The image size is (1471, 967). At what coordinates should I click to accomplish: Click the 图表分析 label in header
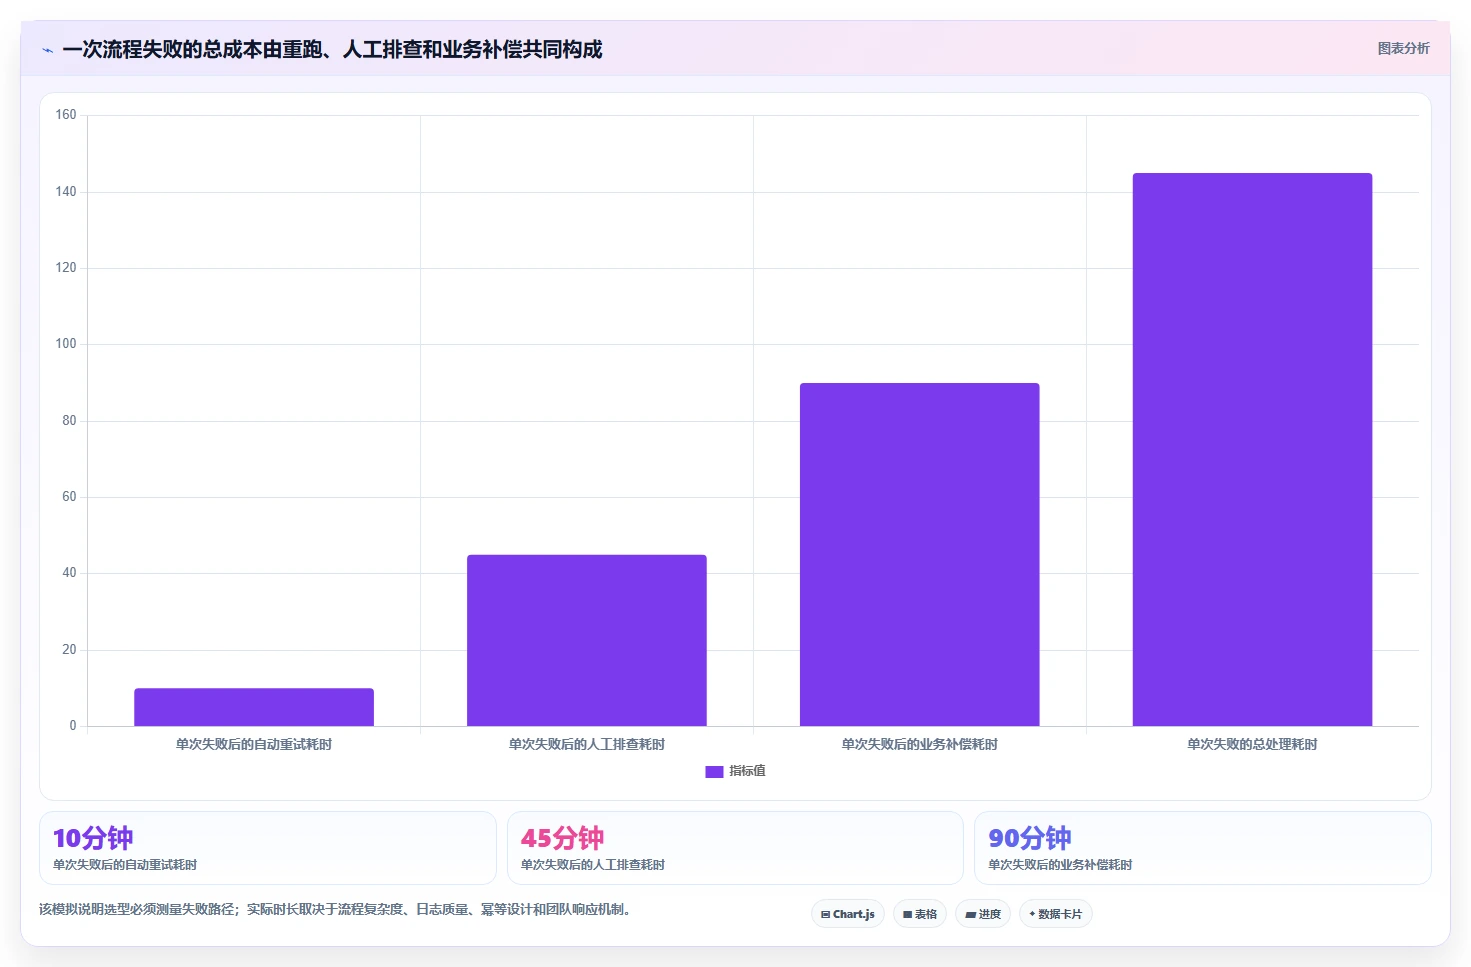click(1403, 48)
